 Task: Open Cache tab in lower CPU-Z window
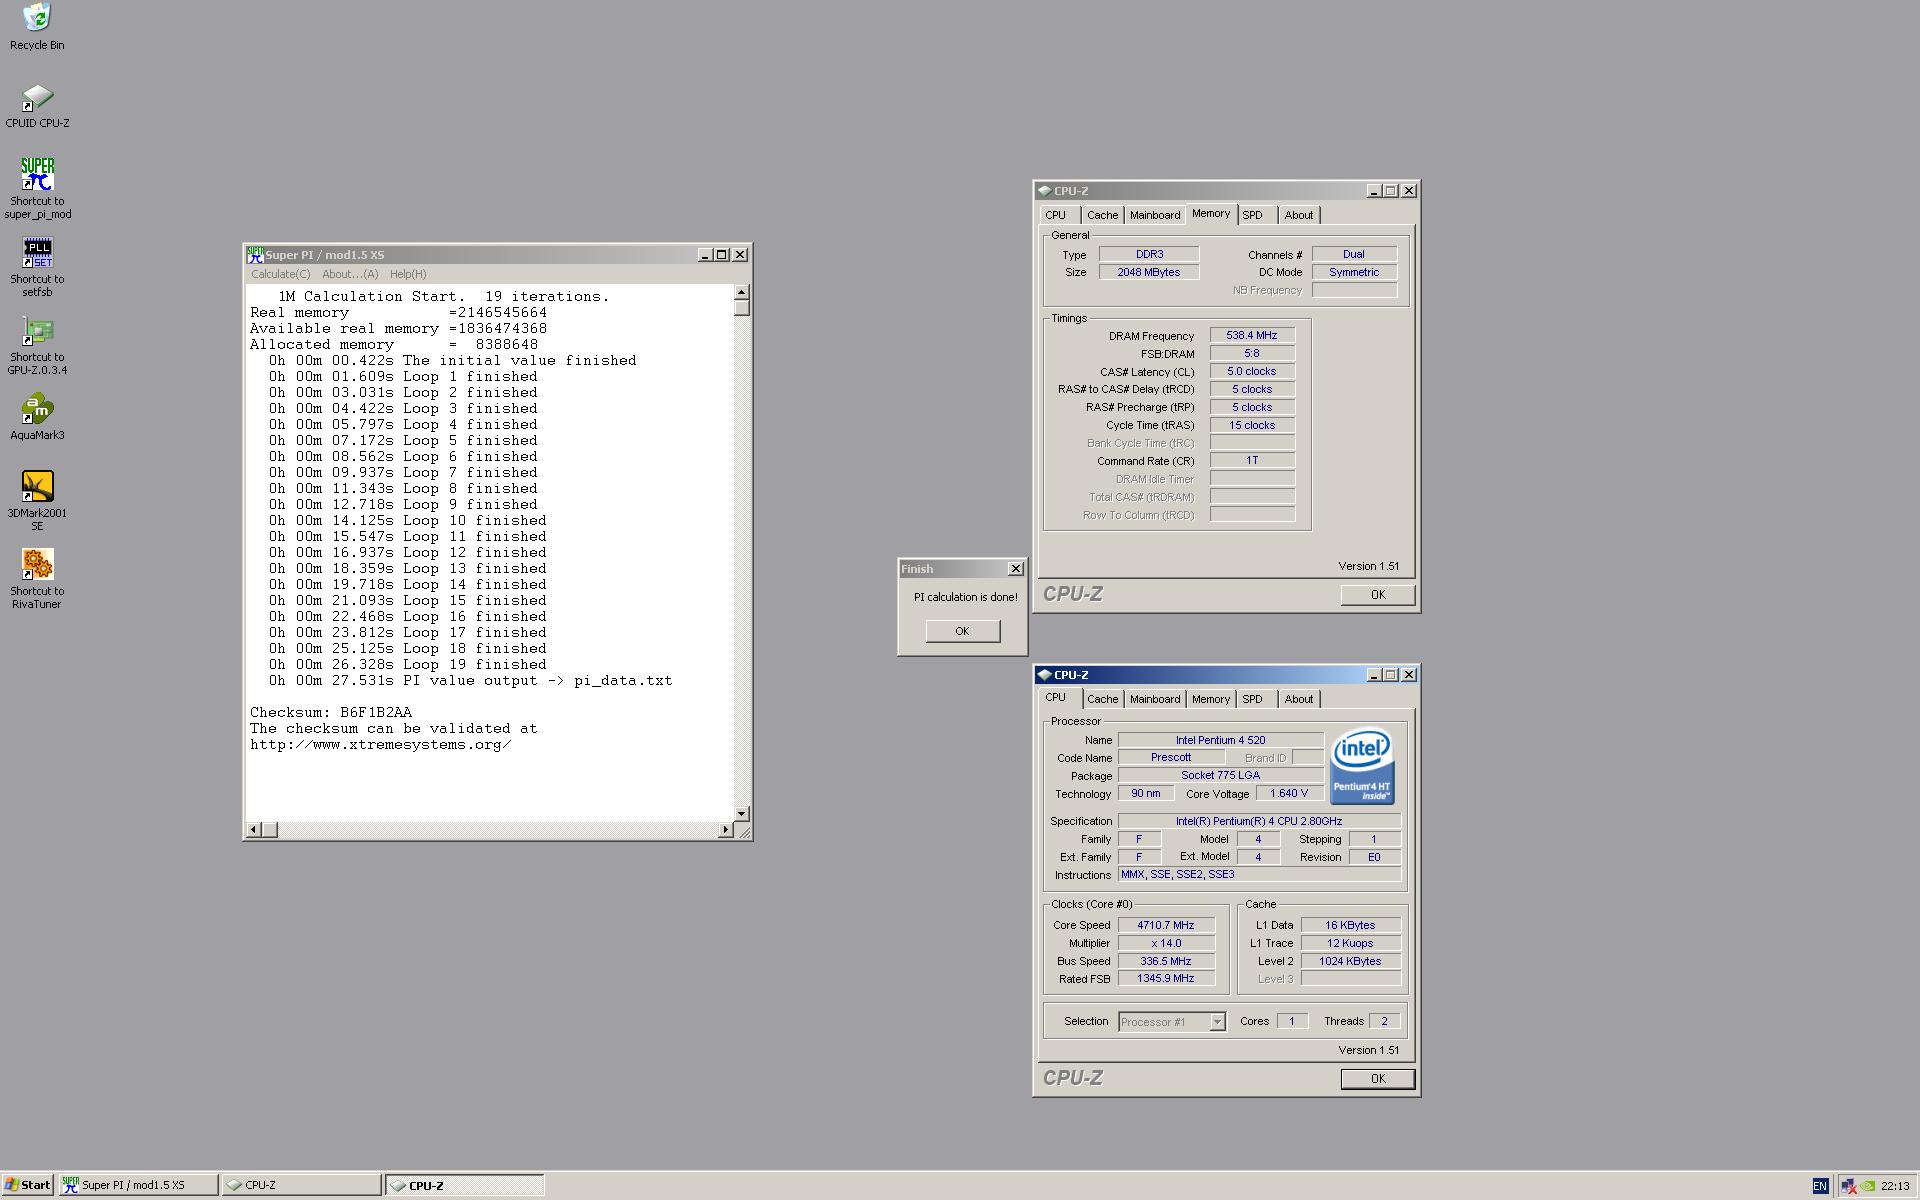pos(1102,699)
